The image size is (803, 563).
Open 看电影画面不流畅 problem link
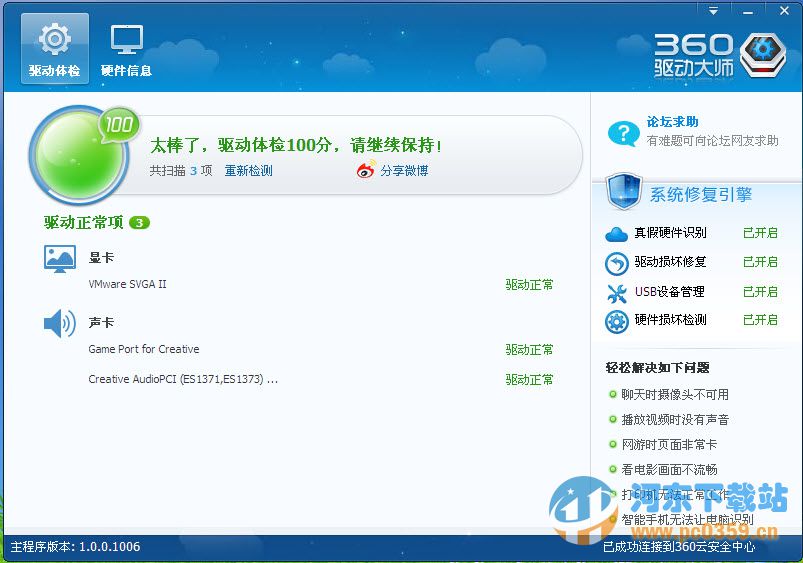click(x=669, y=470)
